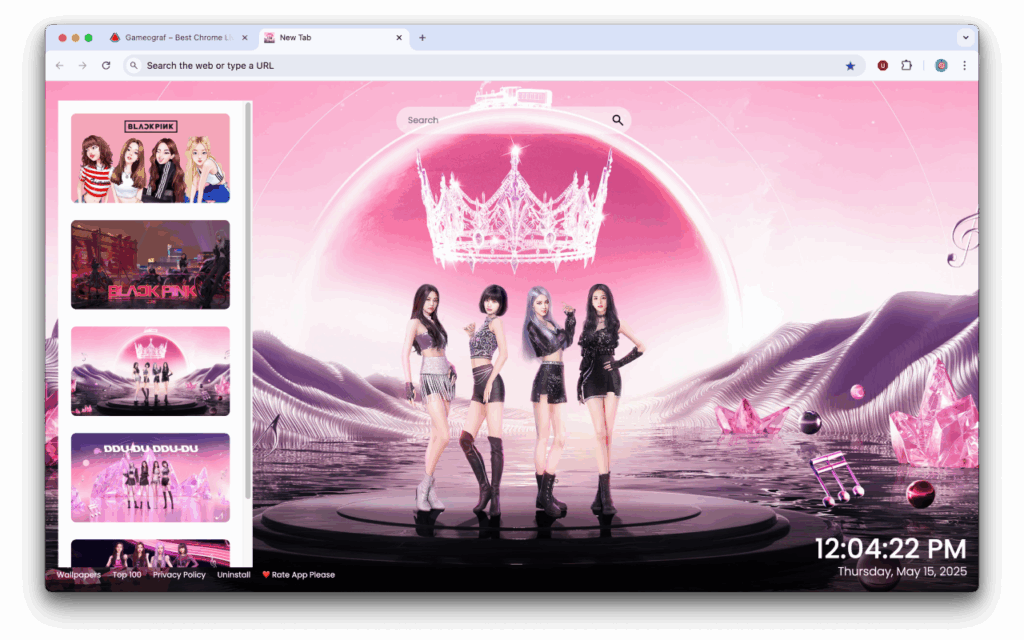Click the Chrome profile avatar

(940, 64)
